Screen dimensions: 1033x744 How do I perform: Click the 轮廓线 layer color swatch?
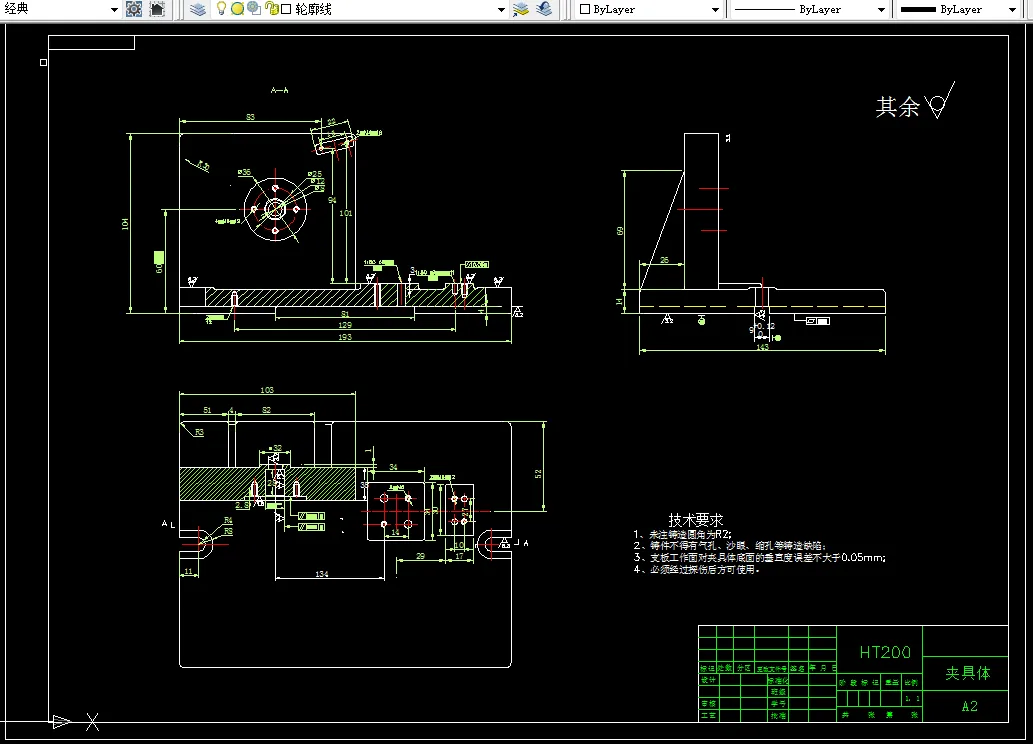[x=286, y=9]
